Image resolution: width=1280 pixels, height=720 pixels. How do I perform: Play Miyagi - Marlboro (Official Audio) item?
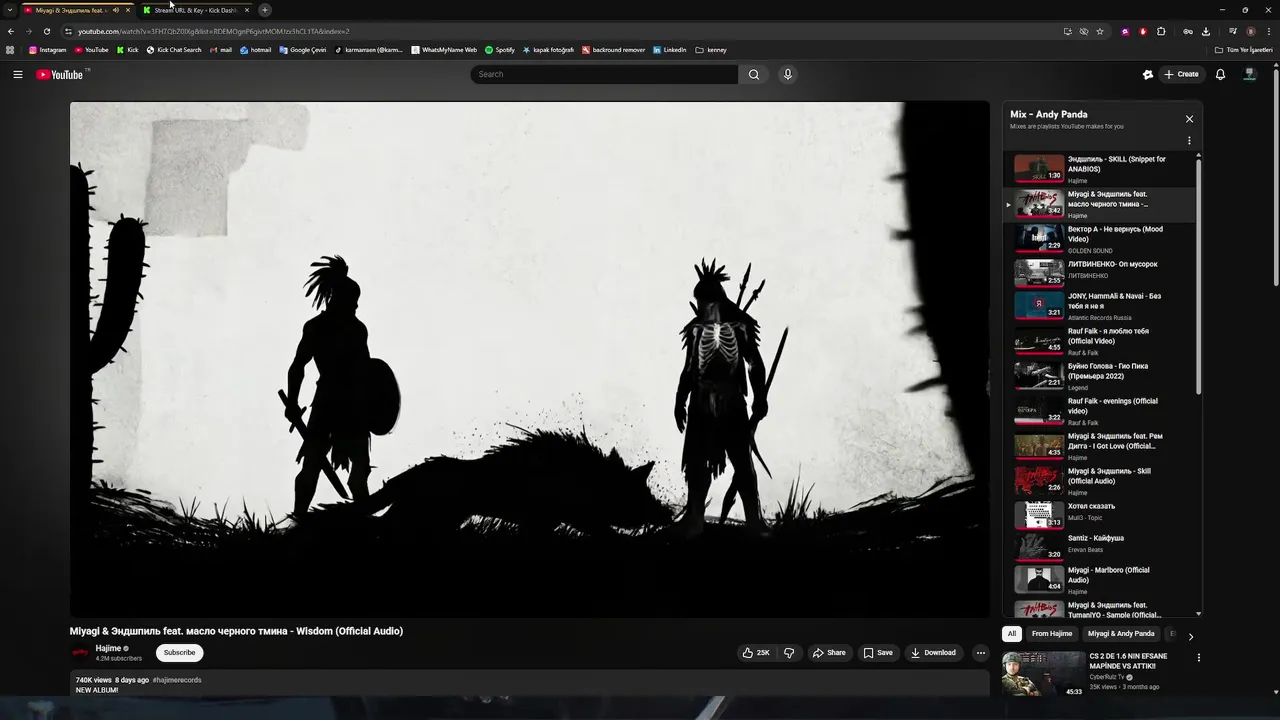(1100, 580)
